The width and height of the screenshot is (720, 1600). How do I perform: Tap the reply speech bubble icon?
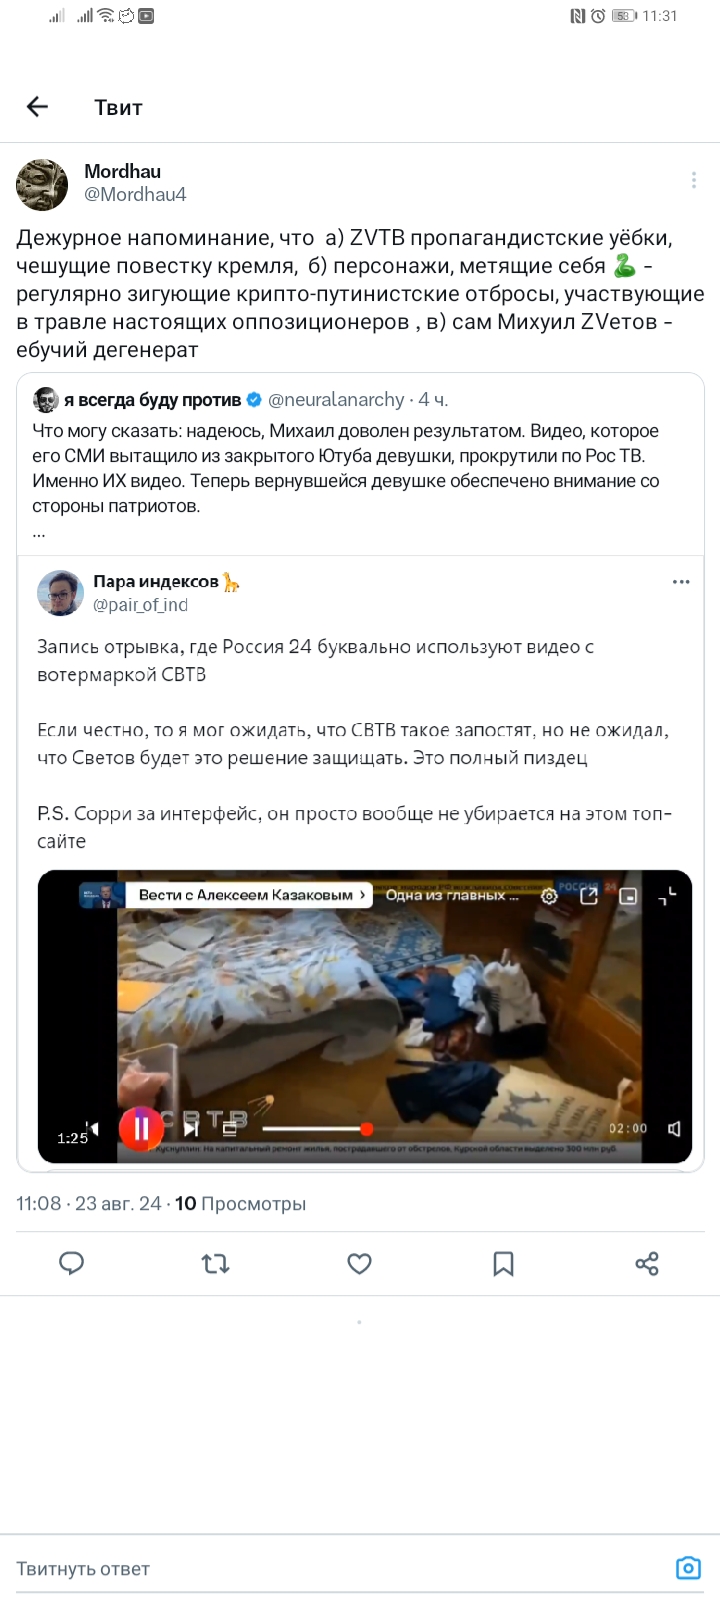(x=72, y=1263)
